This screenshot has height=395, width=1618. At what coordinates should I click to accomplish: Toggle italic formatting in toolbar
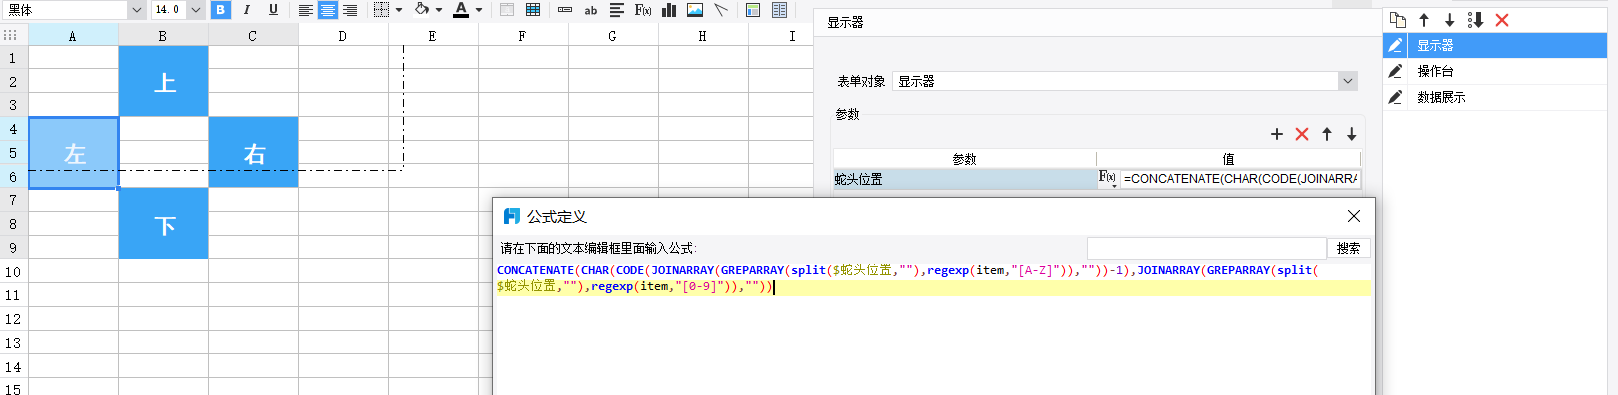click(246, 10)
